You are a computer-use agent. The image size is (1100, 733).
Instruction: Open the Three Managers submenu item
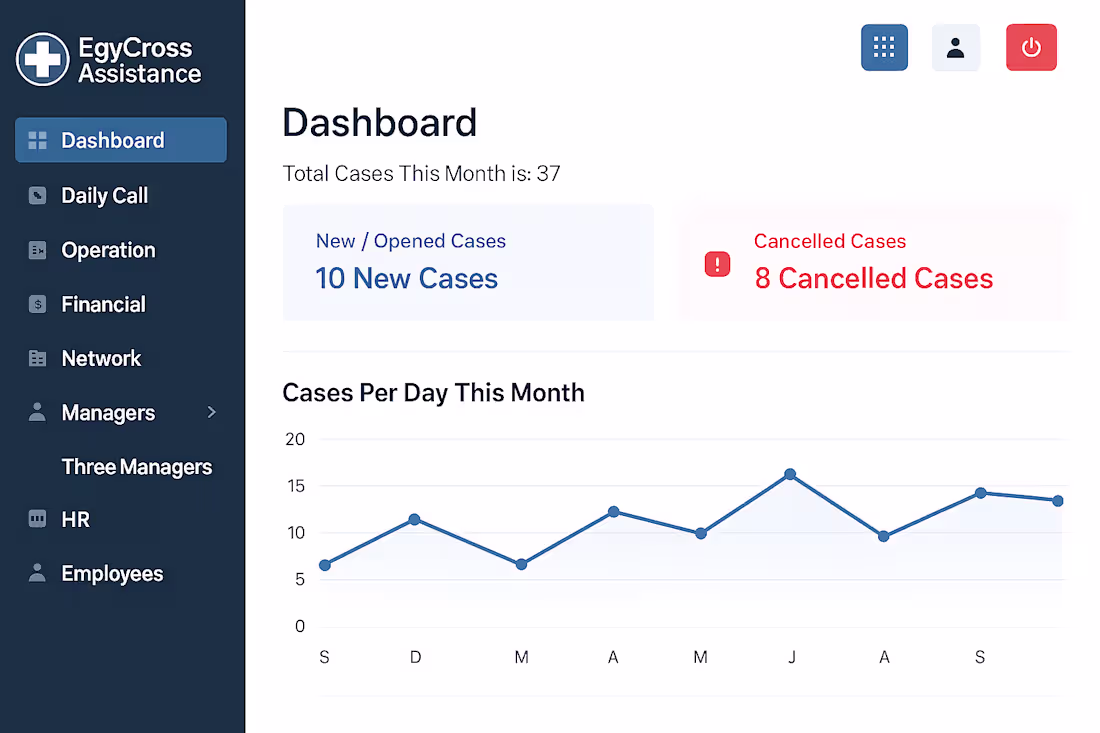click(137, 466)
